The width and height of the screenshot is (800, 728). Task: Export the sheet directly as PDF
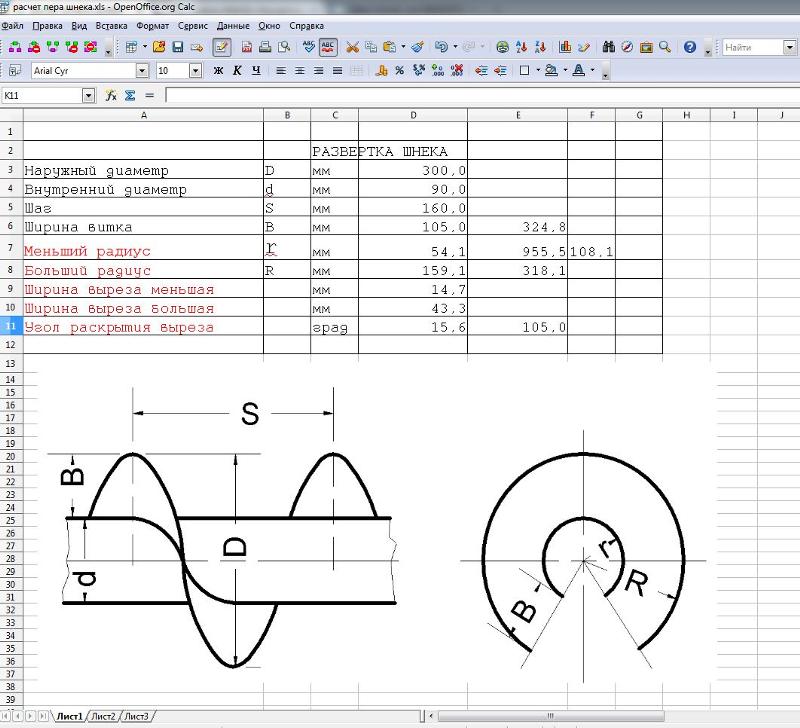(246, 47)
